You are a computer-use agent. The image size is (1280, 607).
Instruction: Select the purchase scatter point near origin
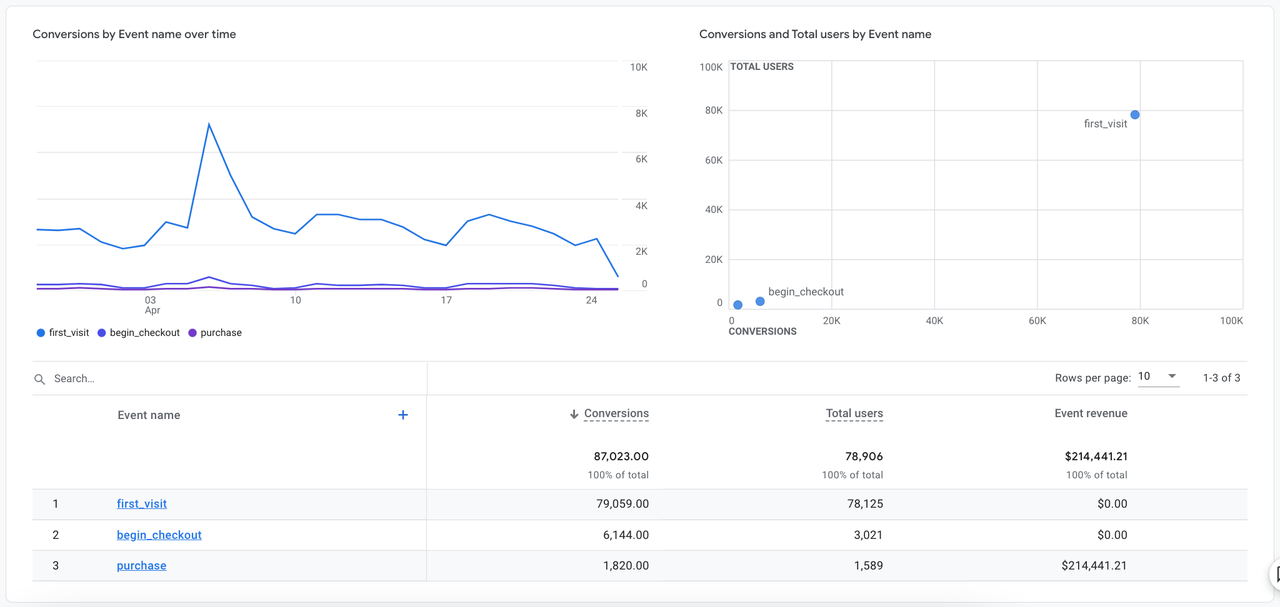click(738, 305)
